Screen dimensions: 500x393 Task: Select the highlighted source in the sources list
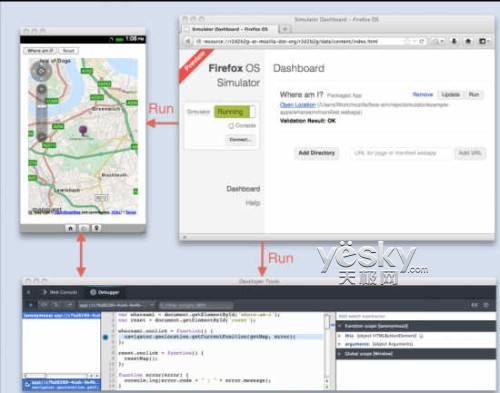[62, 315]
